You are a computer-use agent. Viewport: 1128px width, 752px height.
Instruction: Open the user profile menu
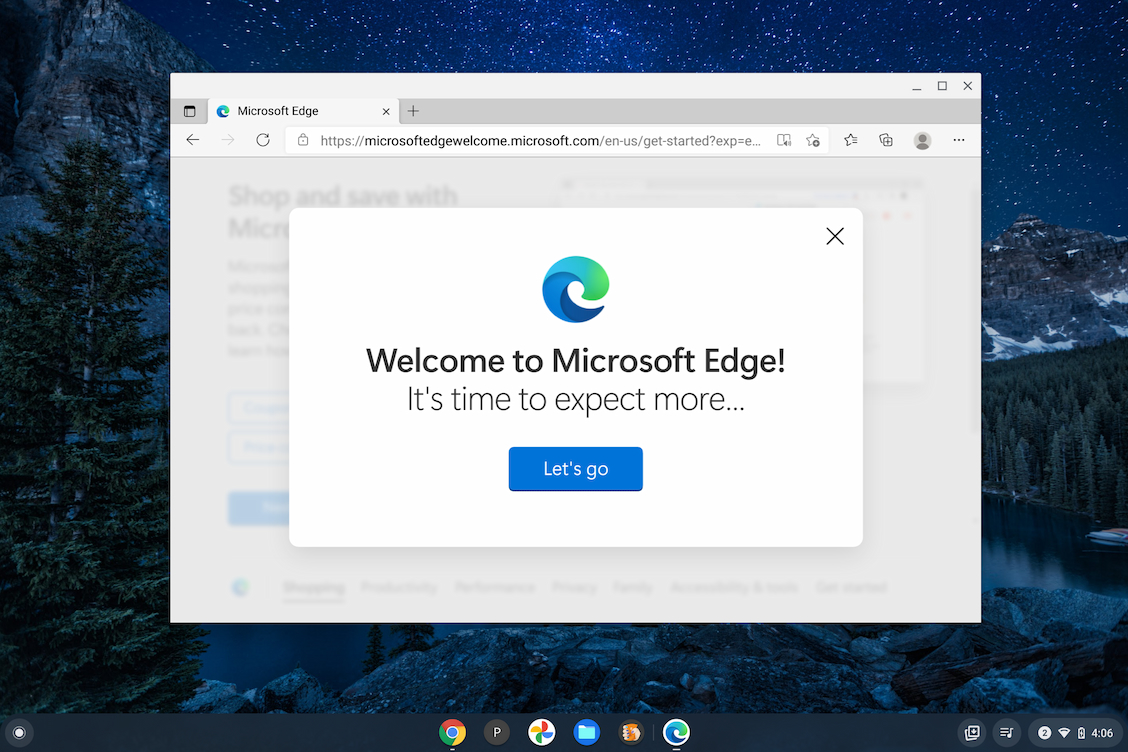coord(922,140)
